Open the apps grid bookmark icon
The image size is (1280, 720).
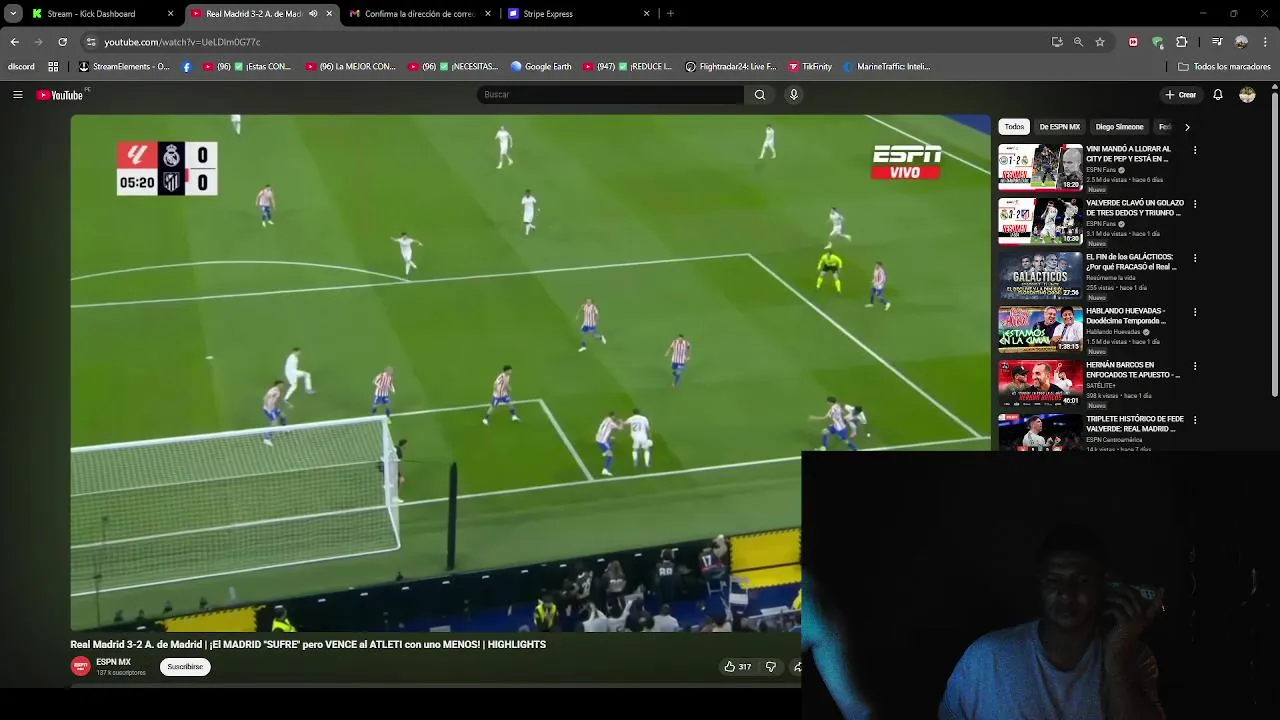pos(53,67)
